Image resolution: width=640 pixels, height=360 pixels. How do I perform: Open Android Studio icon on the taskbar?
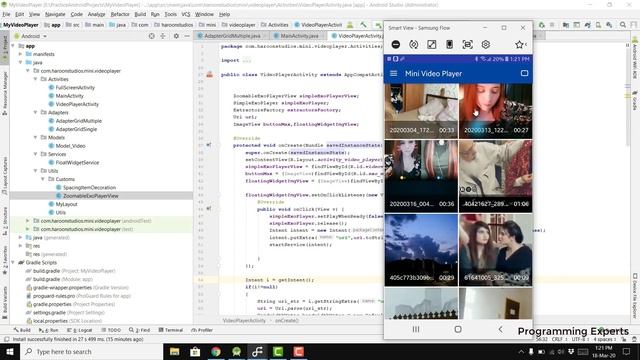point(236,351)
